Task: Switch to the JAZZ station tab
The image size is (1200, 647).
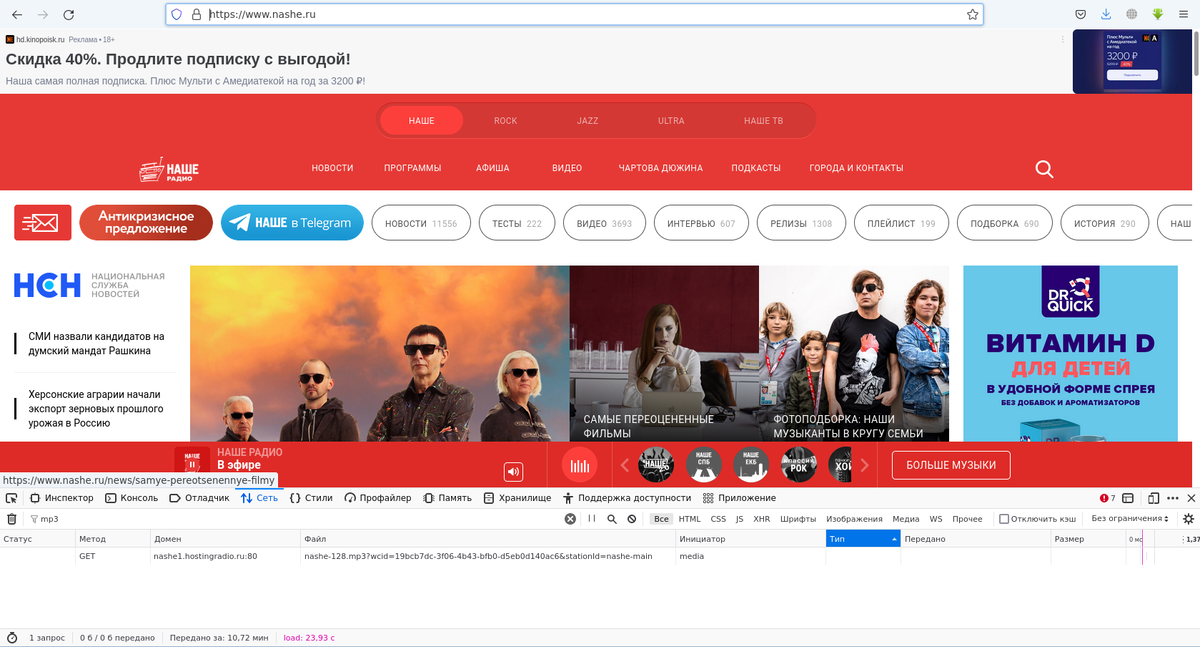Action: (588, 120)
